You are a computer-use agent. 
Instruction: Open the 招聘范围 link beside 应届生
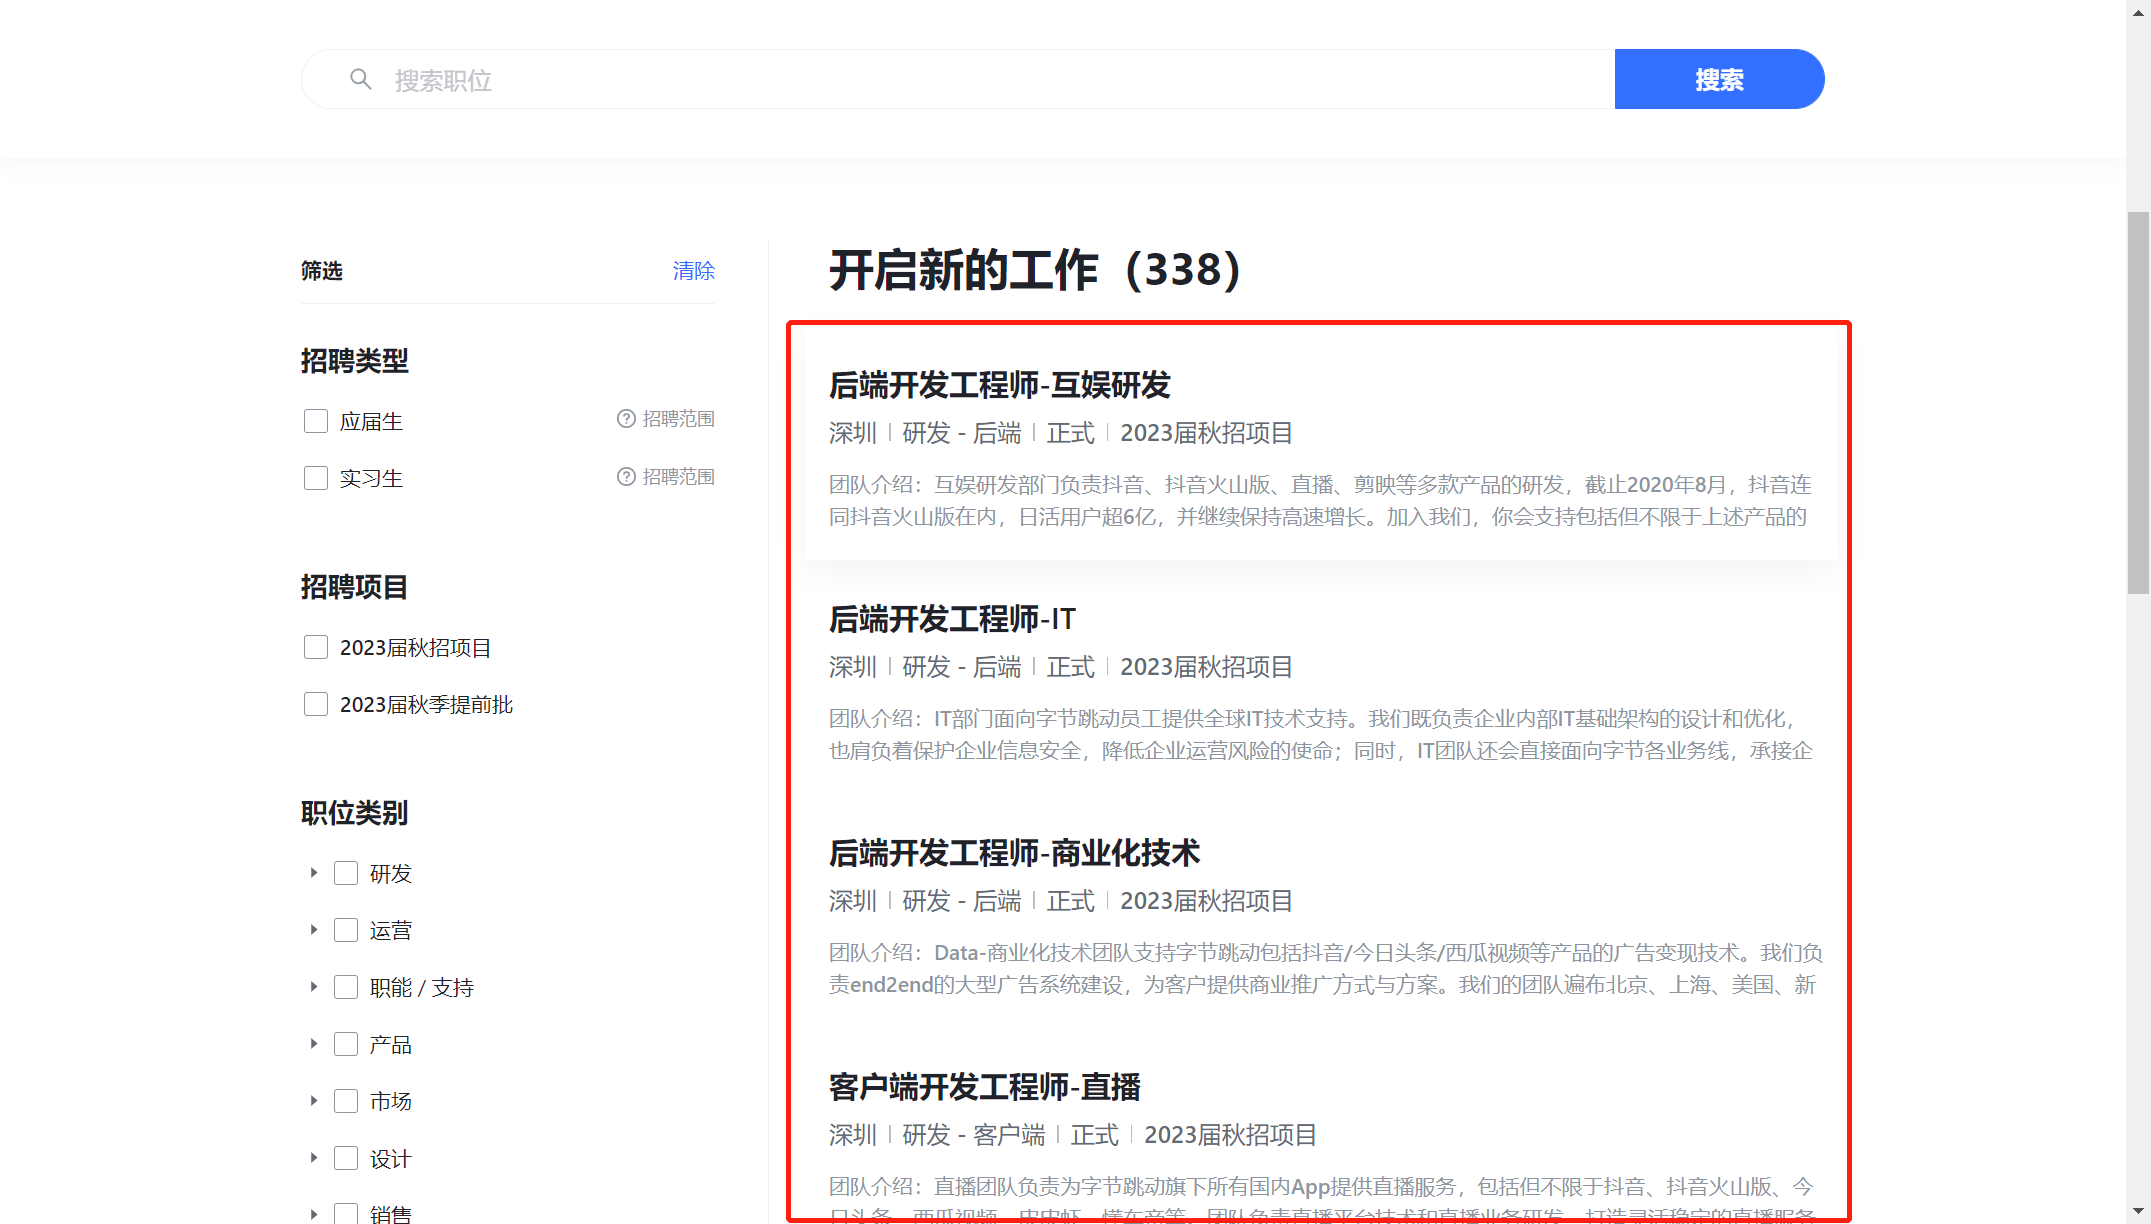tap(678, 419)
